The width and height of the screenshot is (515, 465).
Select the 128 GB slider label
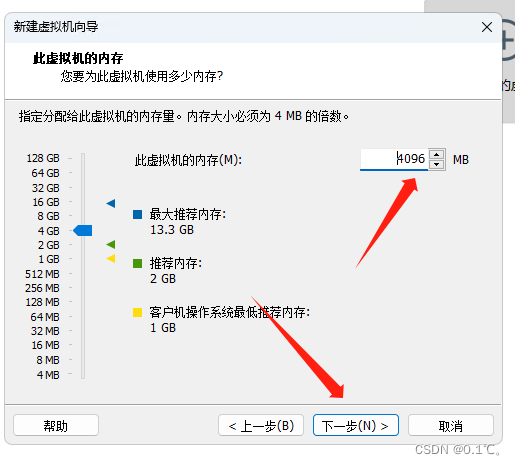pyautogui.click(x=43, y=158)
